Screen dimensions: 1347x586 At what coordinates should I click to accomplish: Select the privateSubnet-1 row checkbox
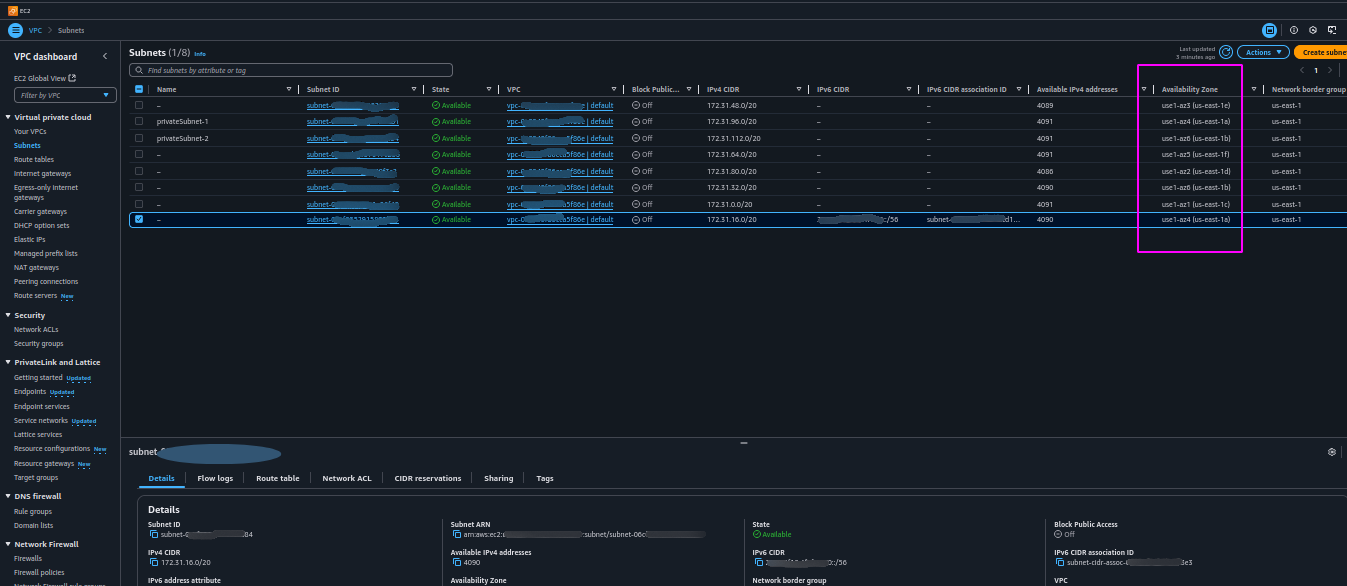click(139, 121)
